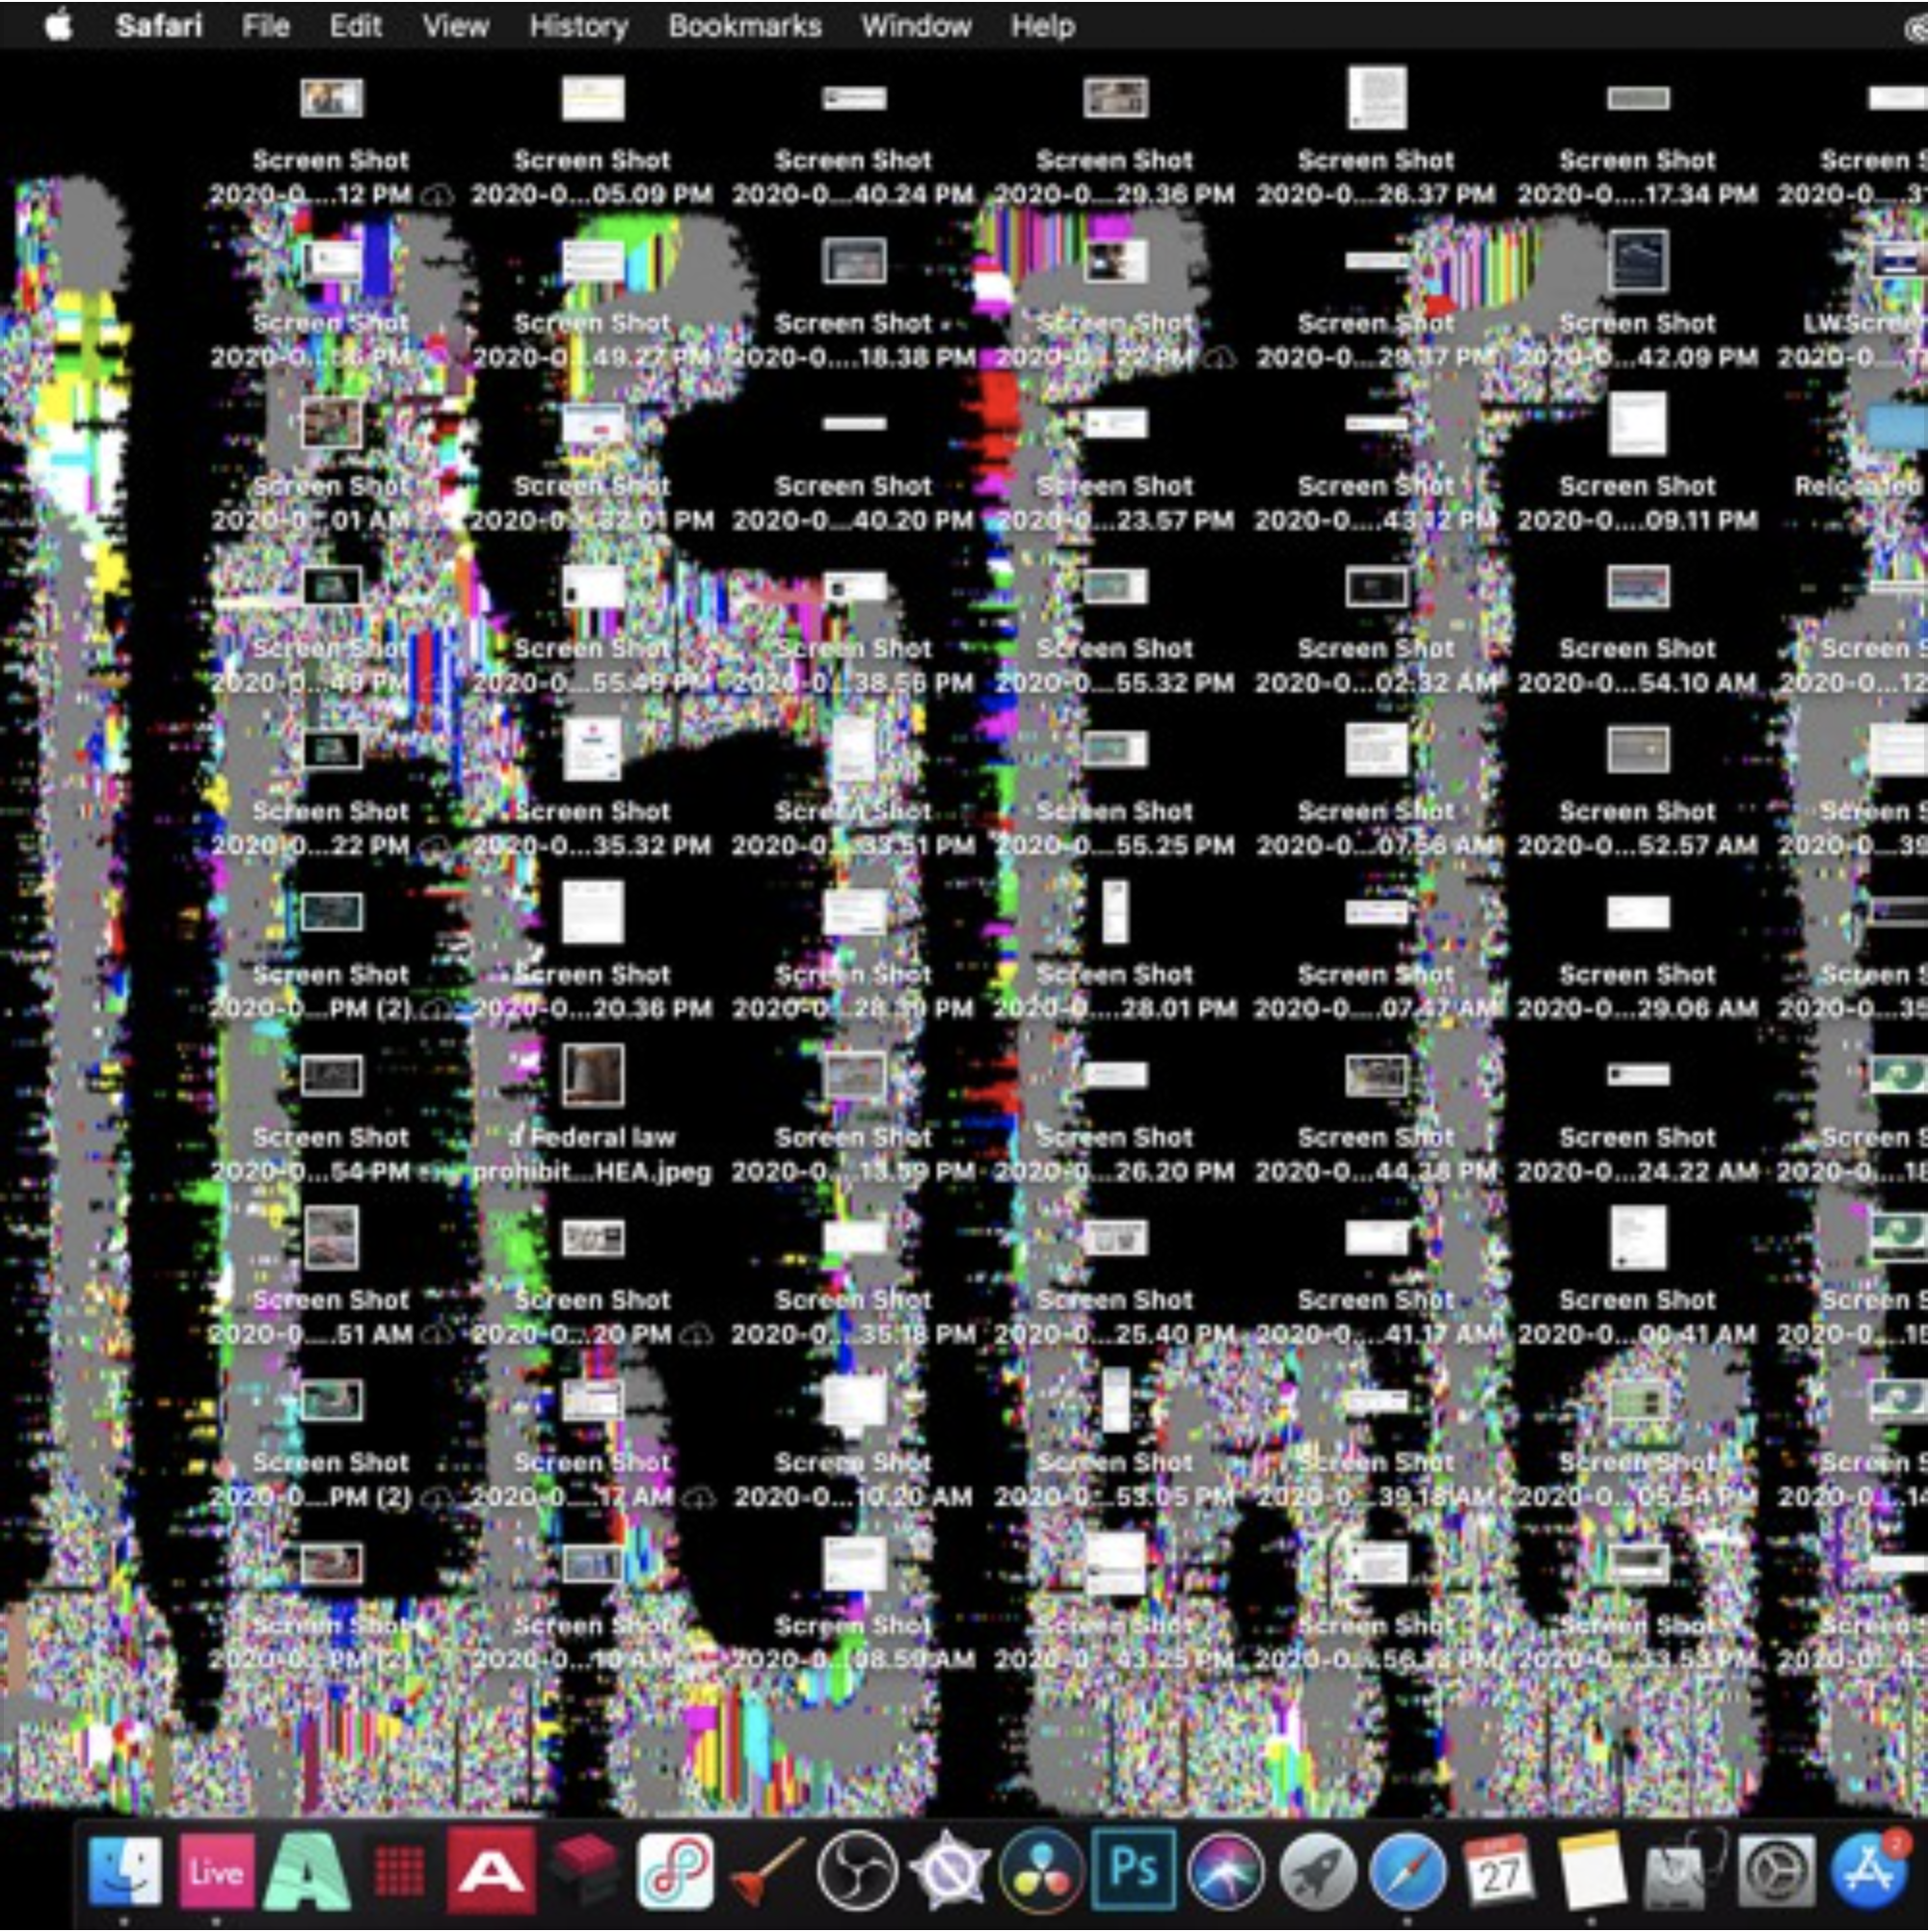The height and width of the screenshot is (1932, 1928).
Task: Open Finder from the dock
Action: 124,1870
